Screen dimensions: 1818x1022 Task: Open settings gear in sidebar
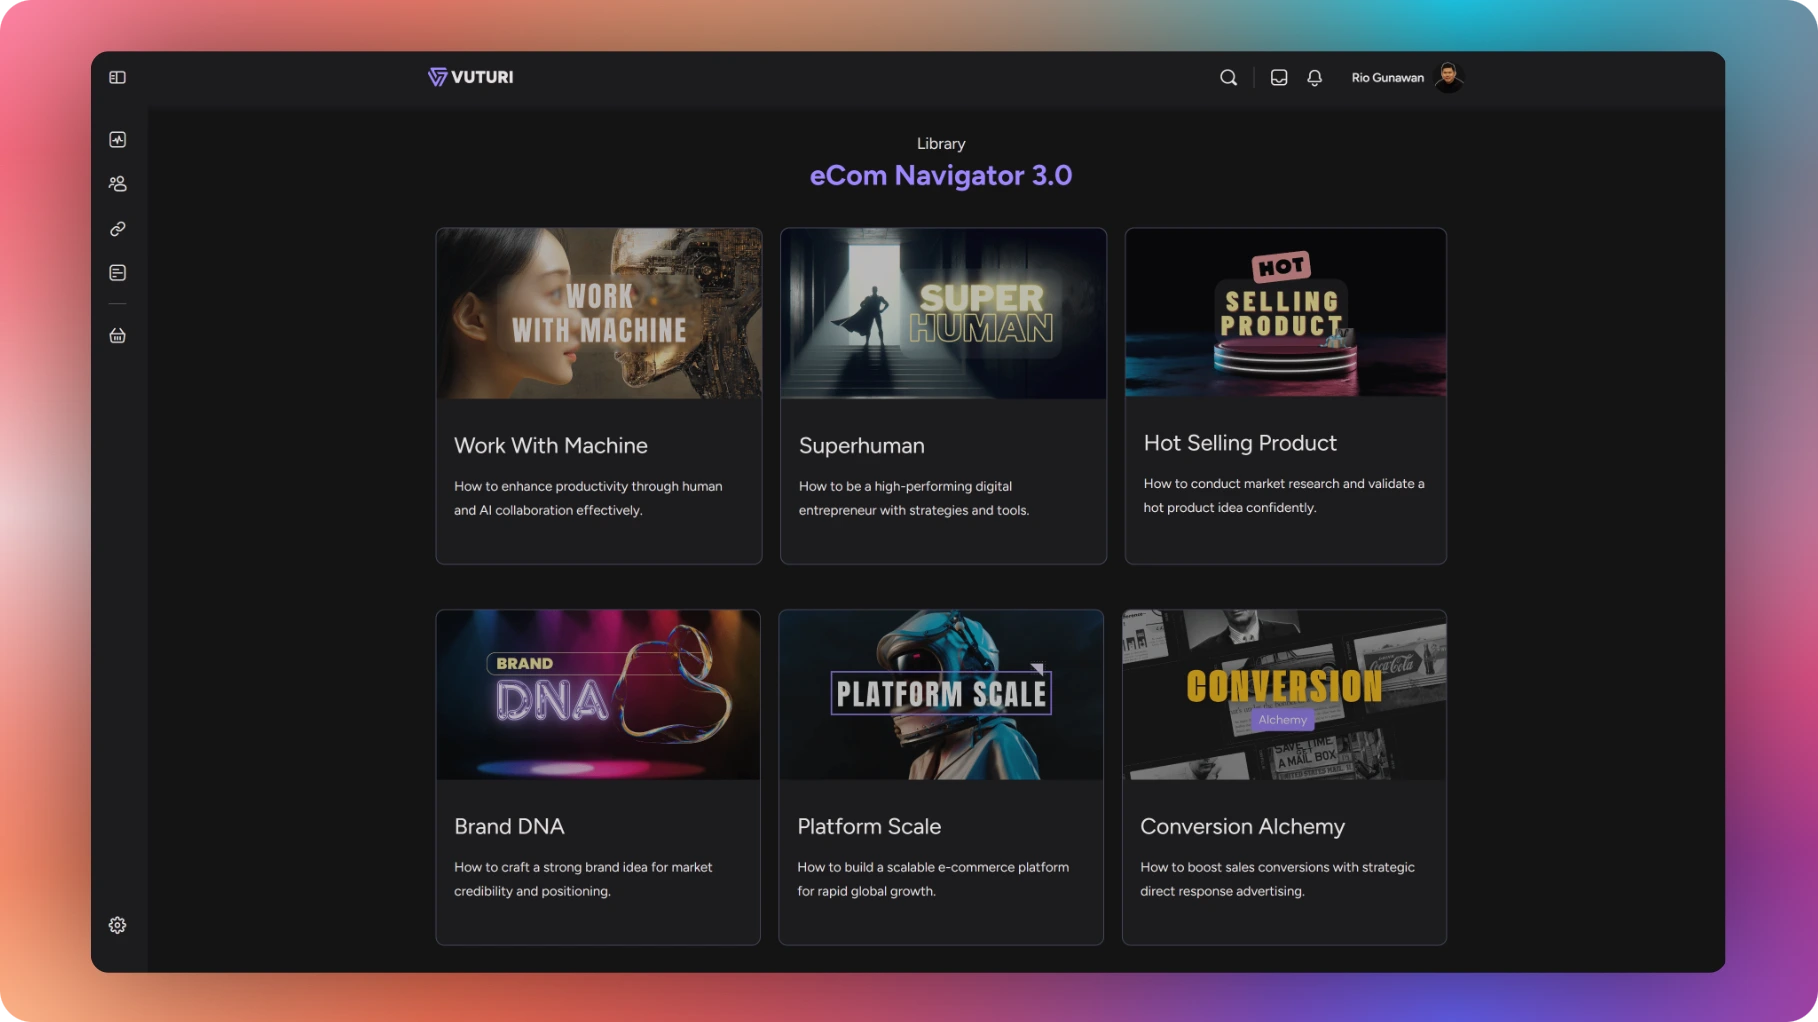117,925
